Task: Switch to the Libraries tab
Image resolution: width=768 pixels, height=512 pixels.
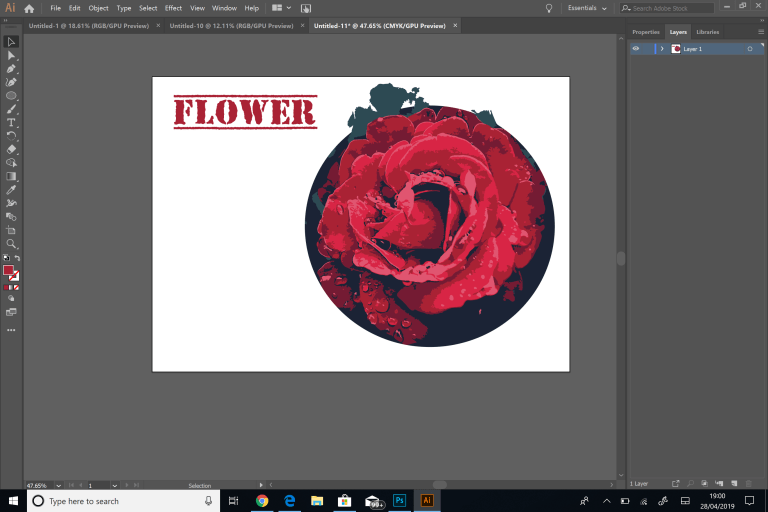Action: pyautogui.click(x=708, y=32)
